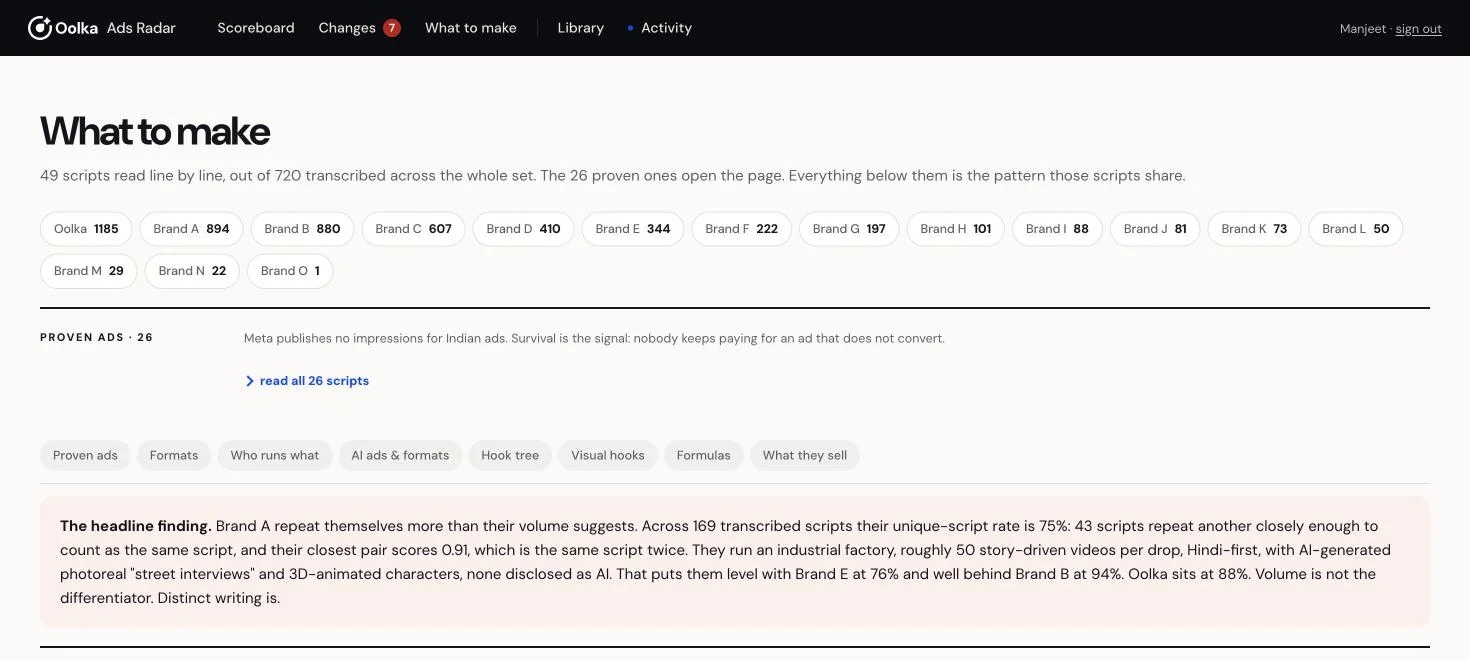
Task: Select the Brand E 344 chip
Action: 633,229
